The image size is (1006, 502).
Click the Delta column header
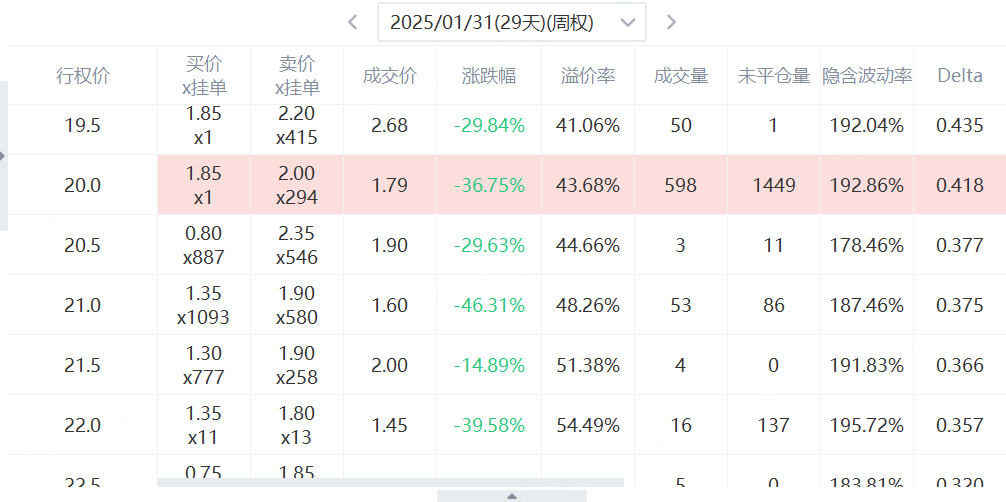960,76
